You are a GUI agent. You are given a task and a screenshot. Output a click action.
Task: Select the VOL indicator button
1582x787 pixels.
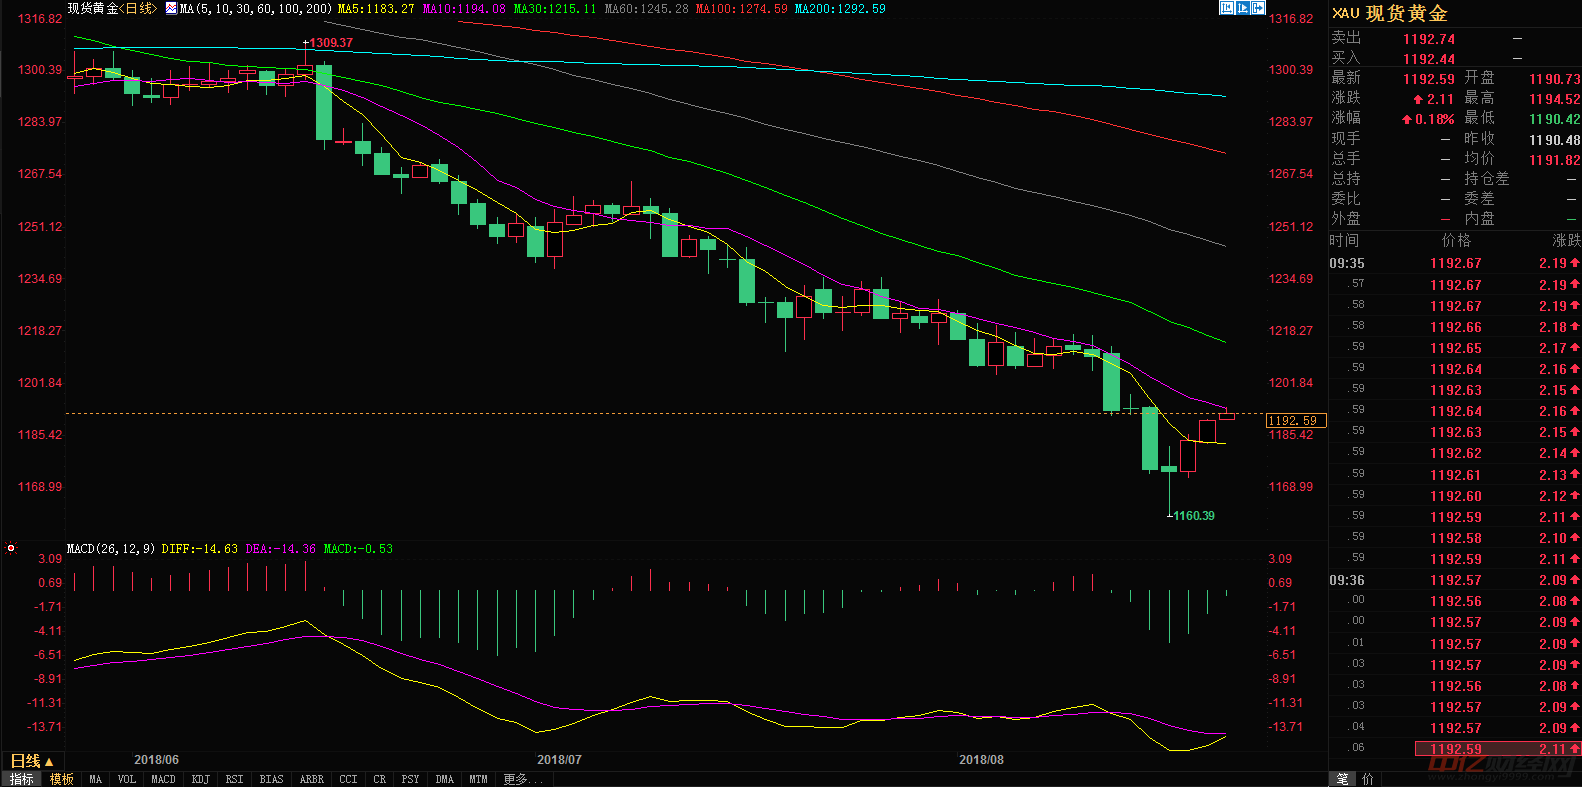click(x=127, y=779)
